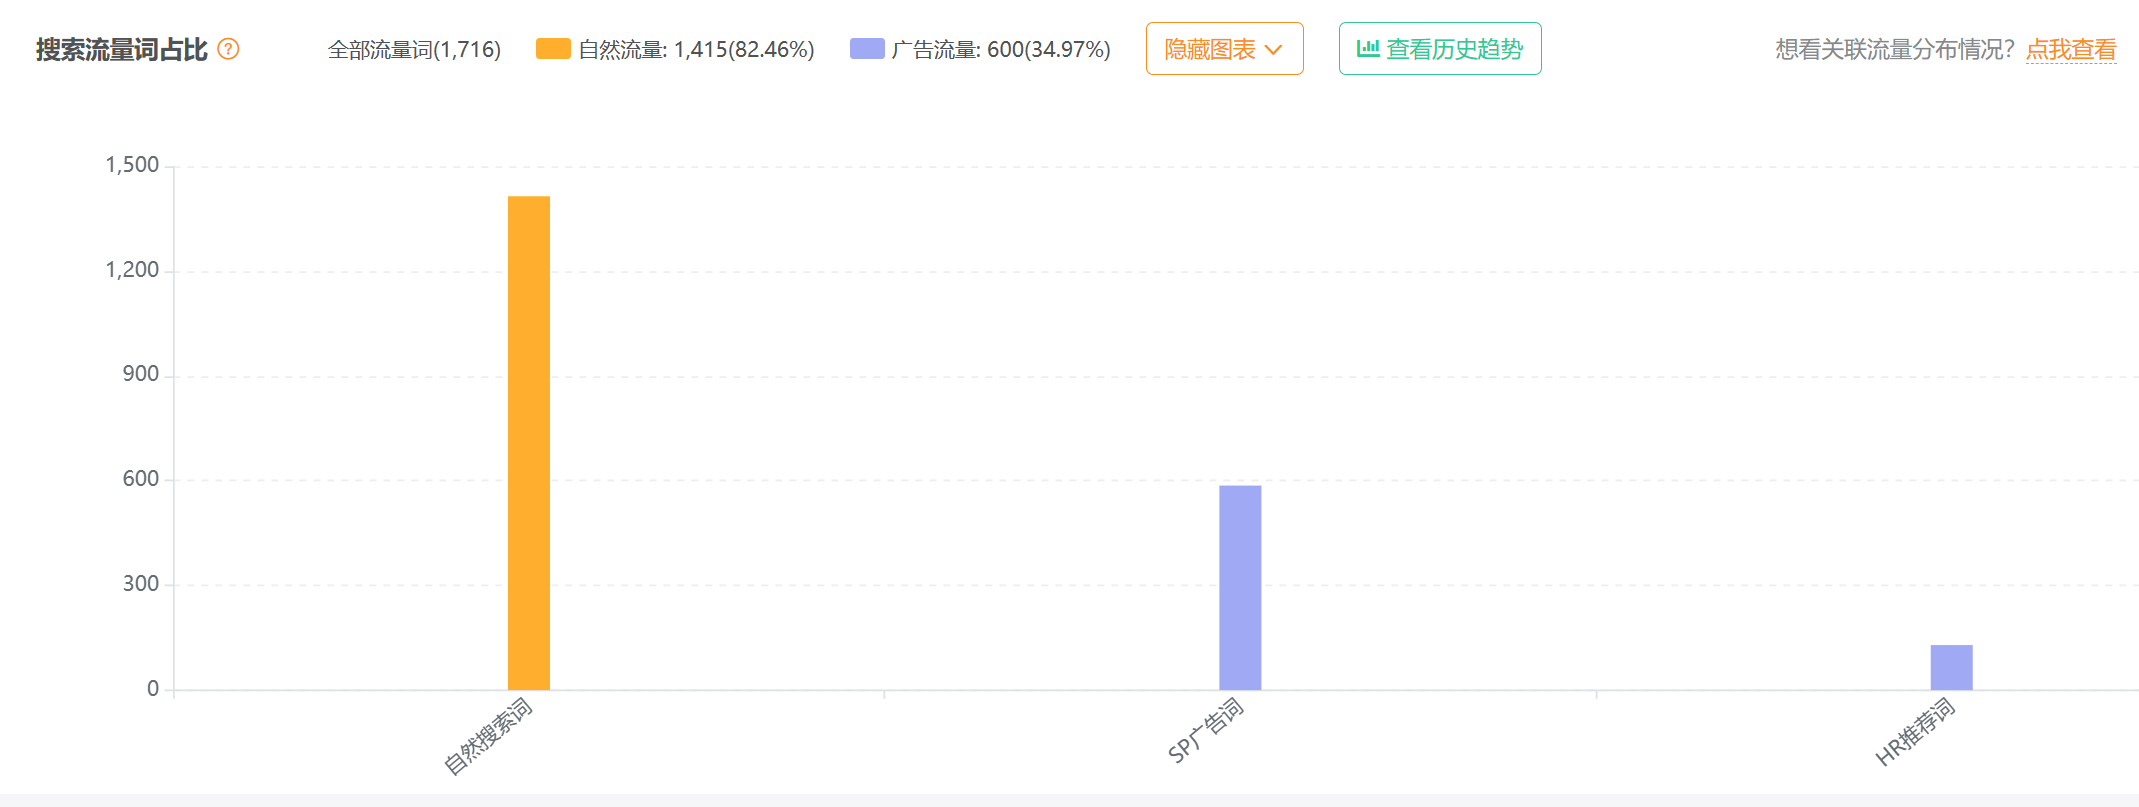This screenshot has height=807, width=2139.
Task: Open the 隐藏图表 dropdown button
Action: [x=1224, y=49]
